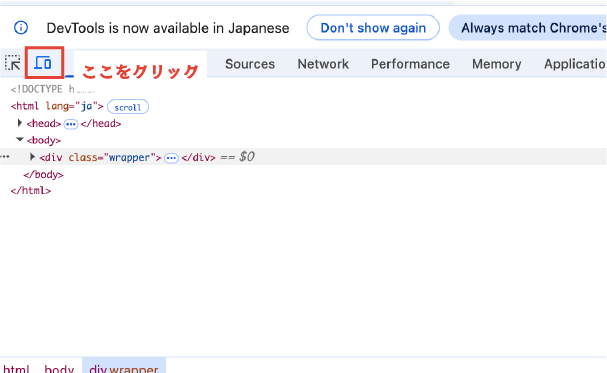Click the ellipsis badge inside head element
The height and width of the screenshot is (373, 607).
coord(70,124)
